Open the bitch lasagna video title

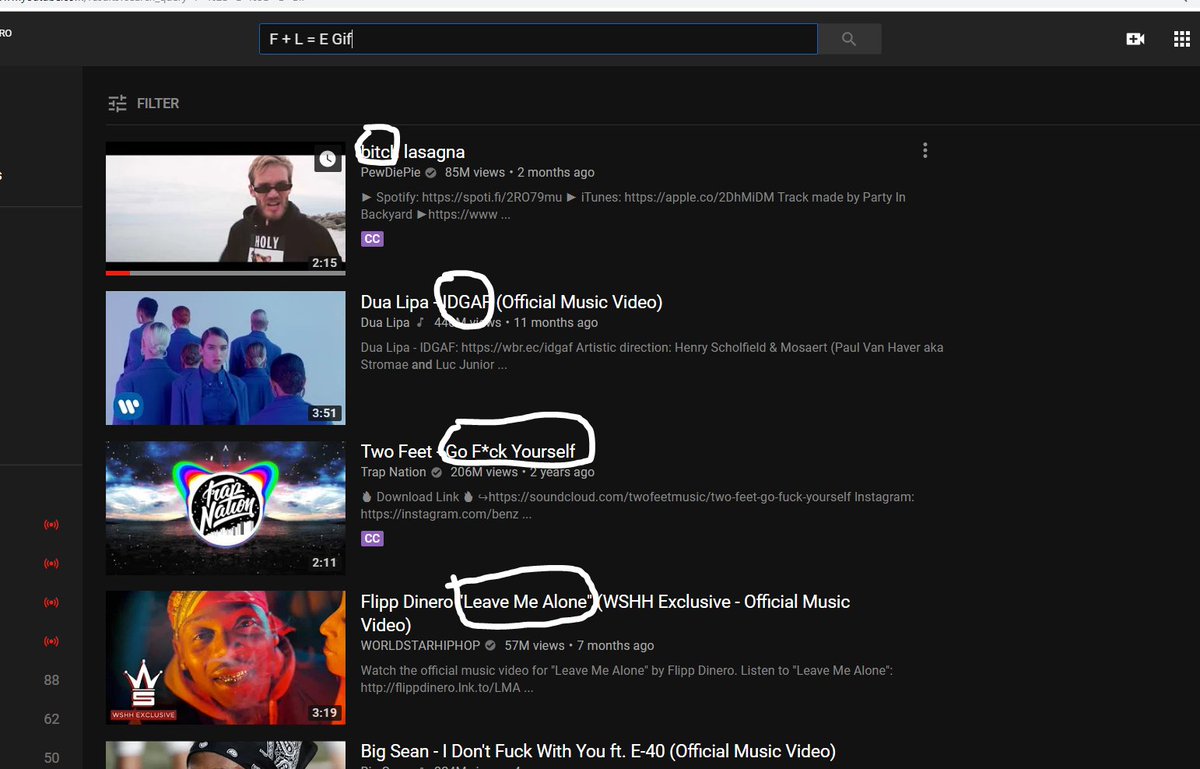click(412, 152)
